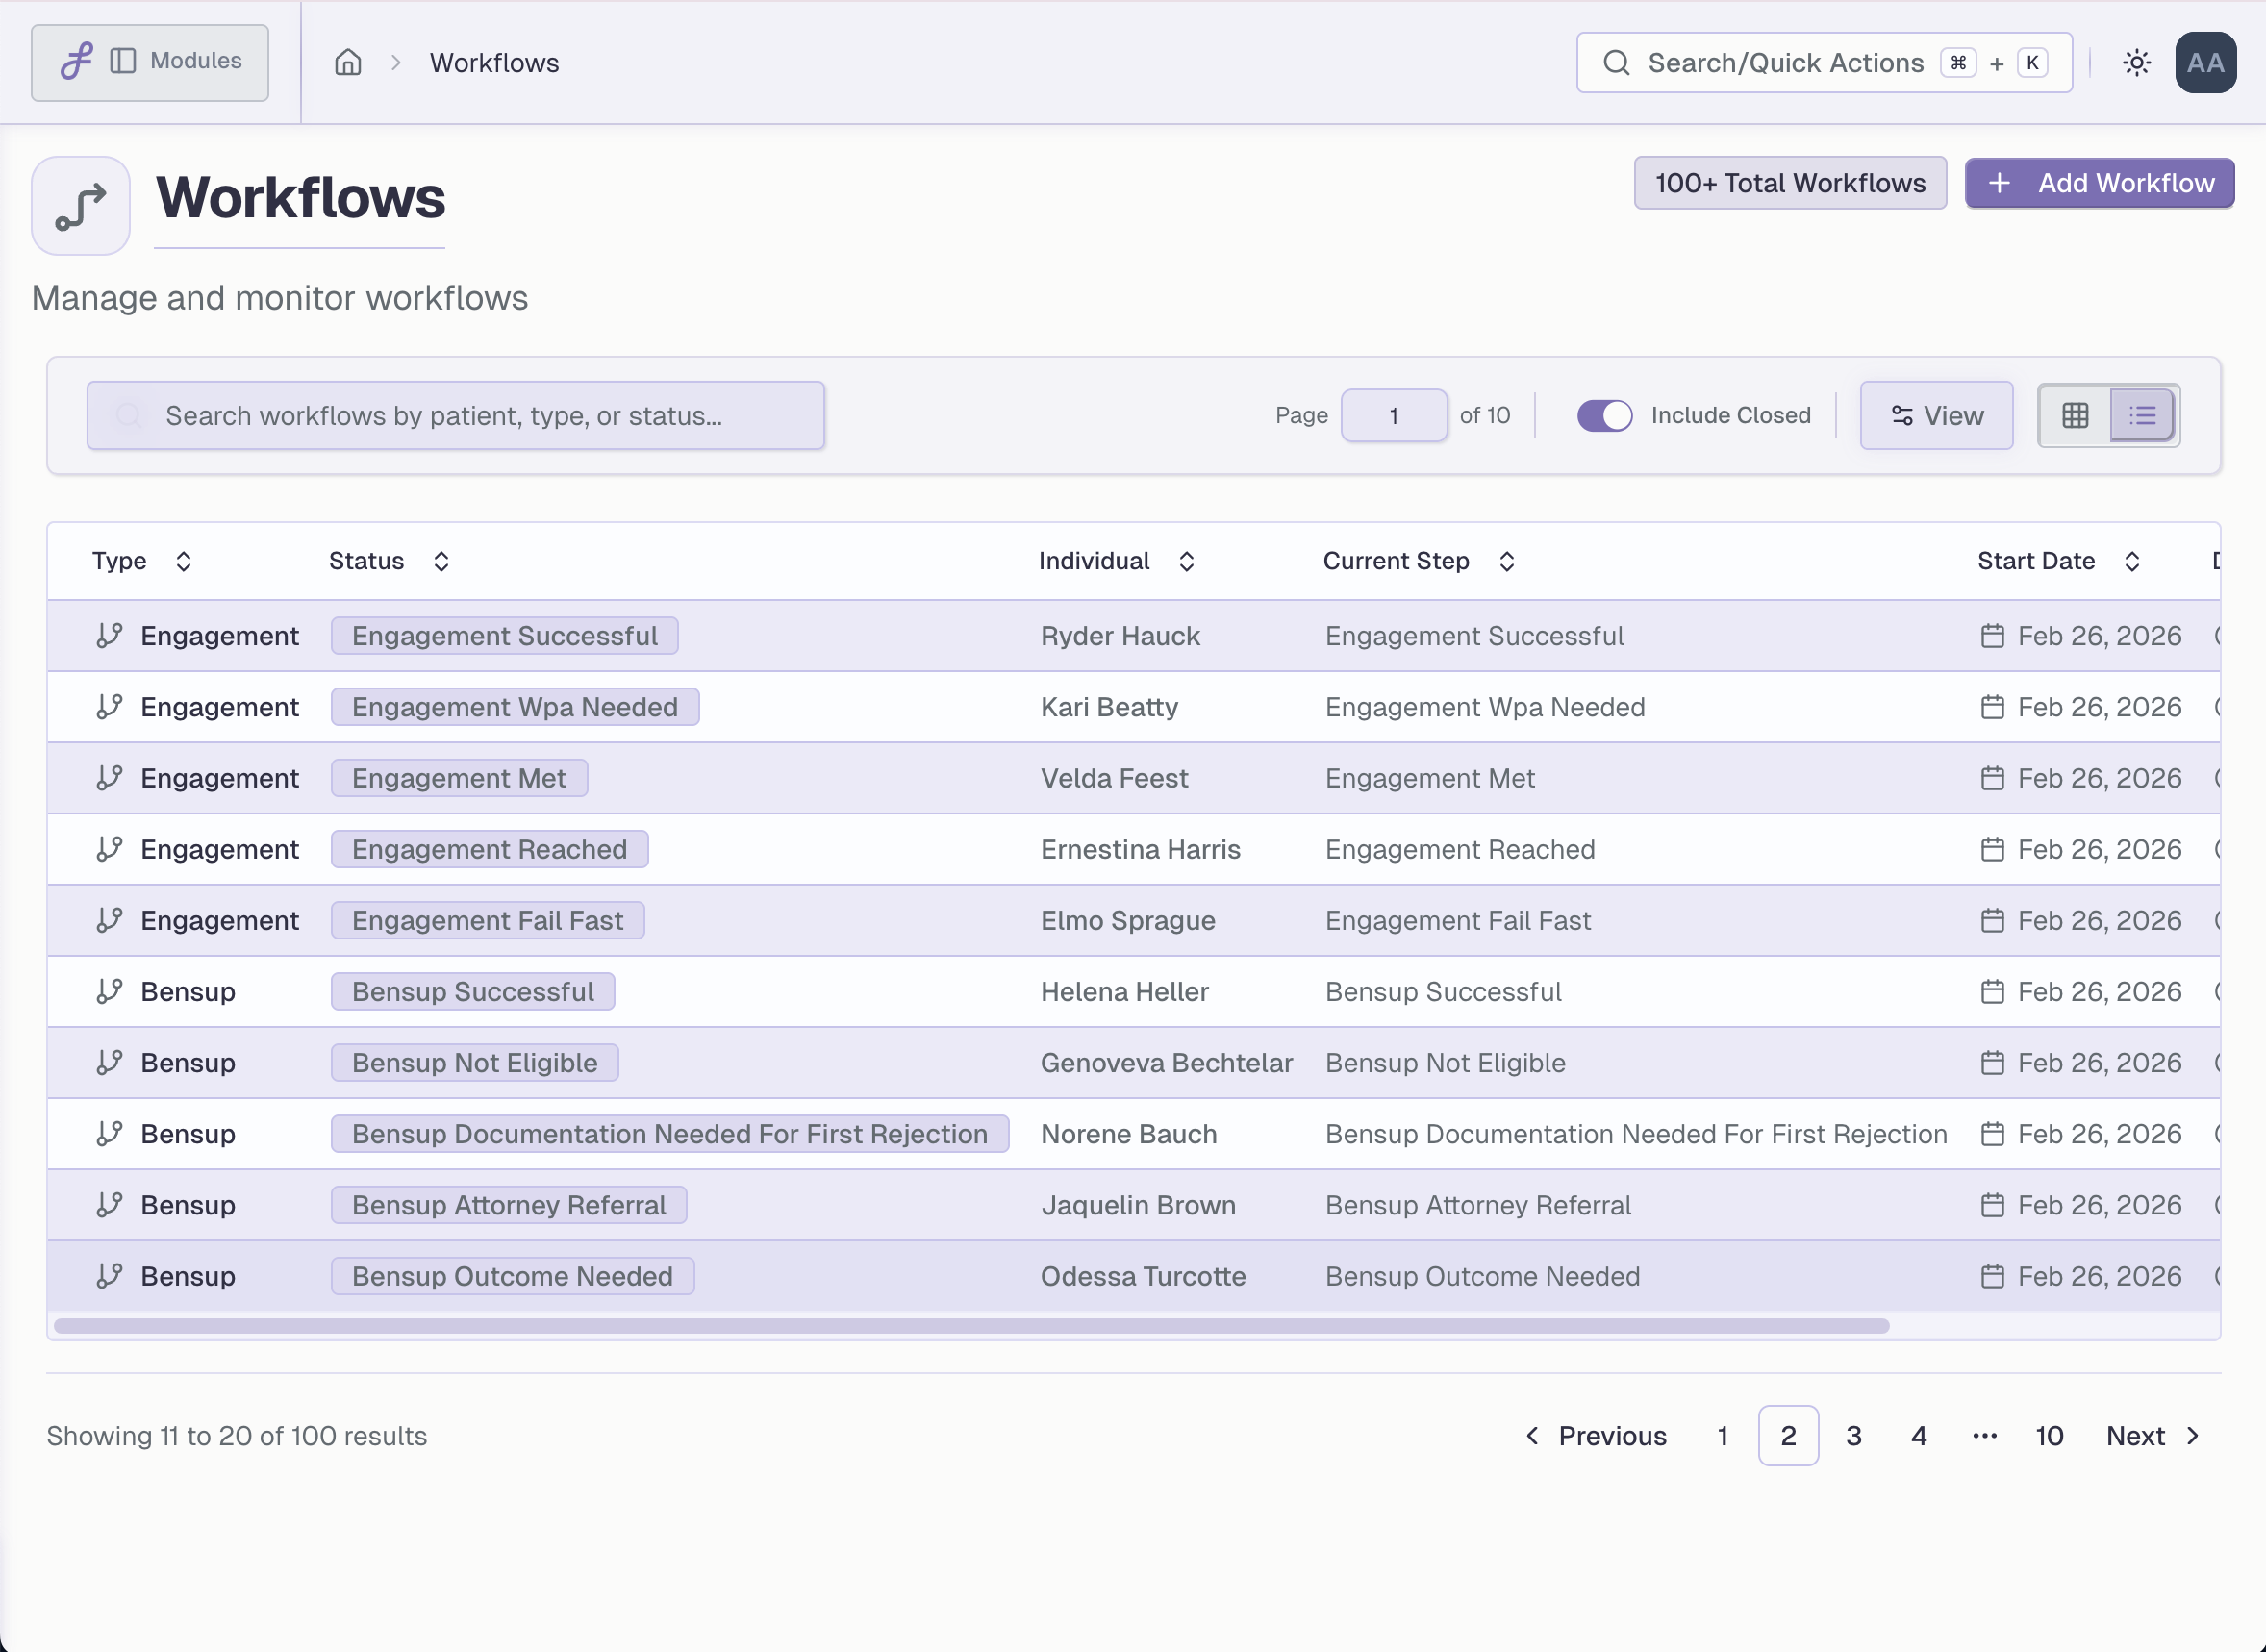Switch to list view
Image resolution: width=2266 pixels, height=1652 pixels.
tap(2142, 415)
